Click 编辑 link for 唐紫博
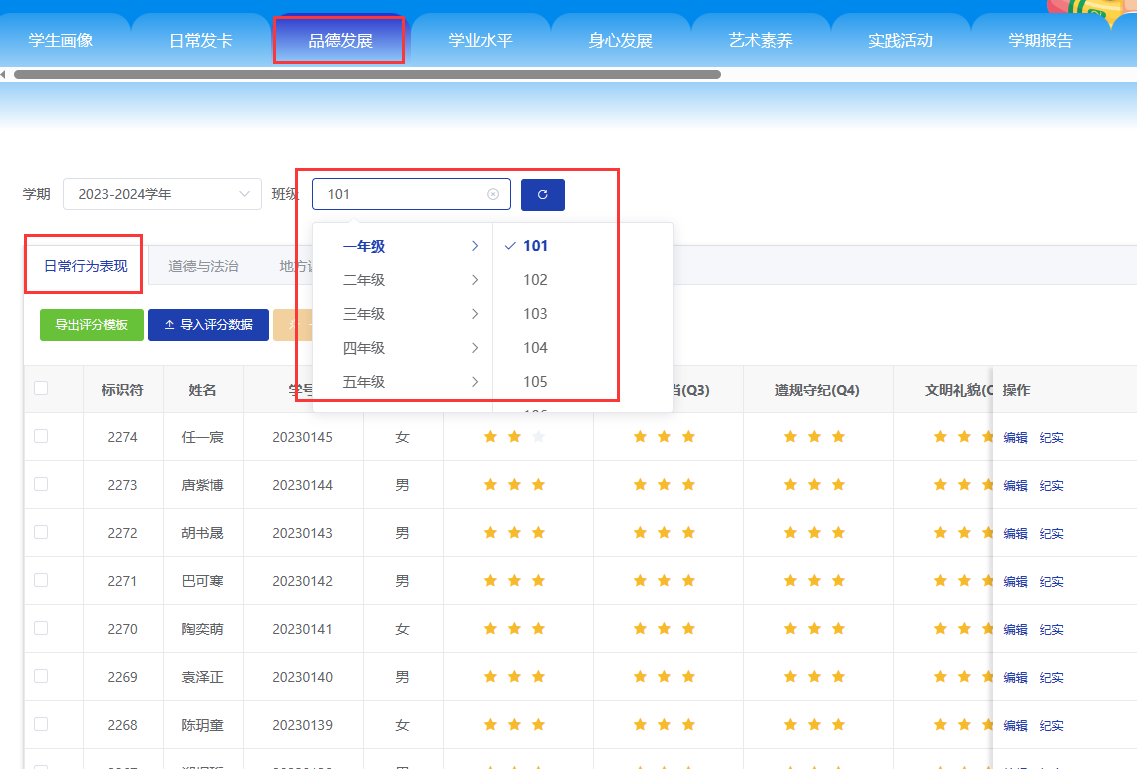1137x769 pixels. (x=1015, y=485)
